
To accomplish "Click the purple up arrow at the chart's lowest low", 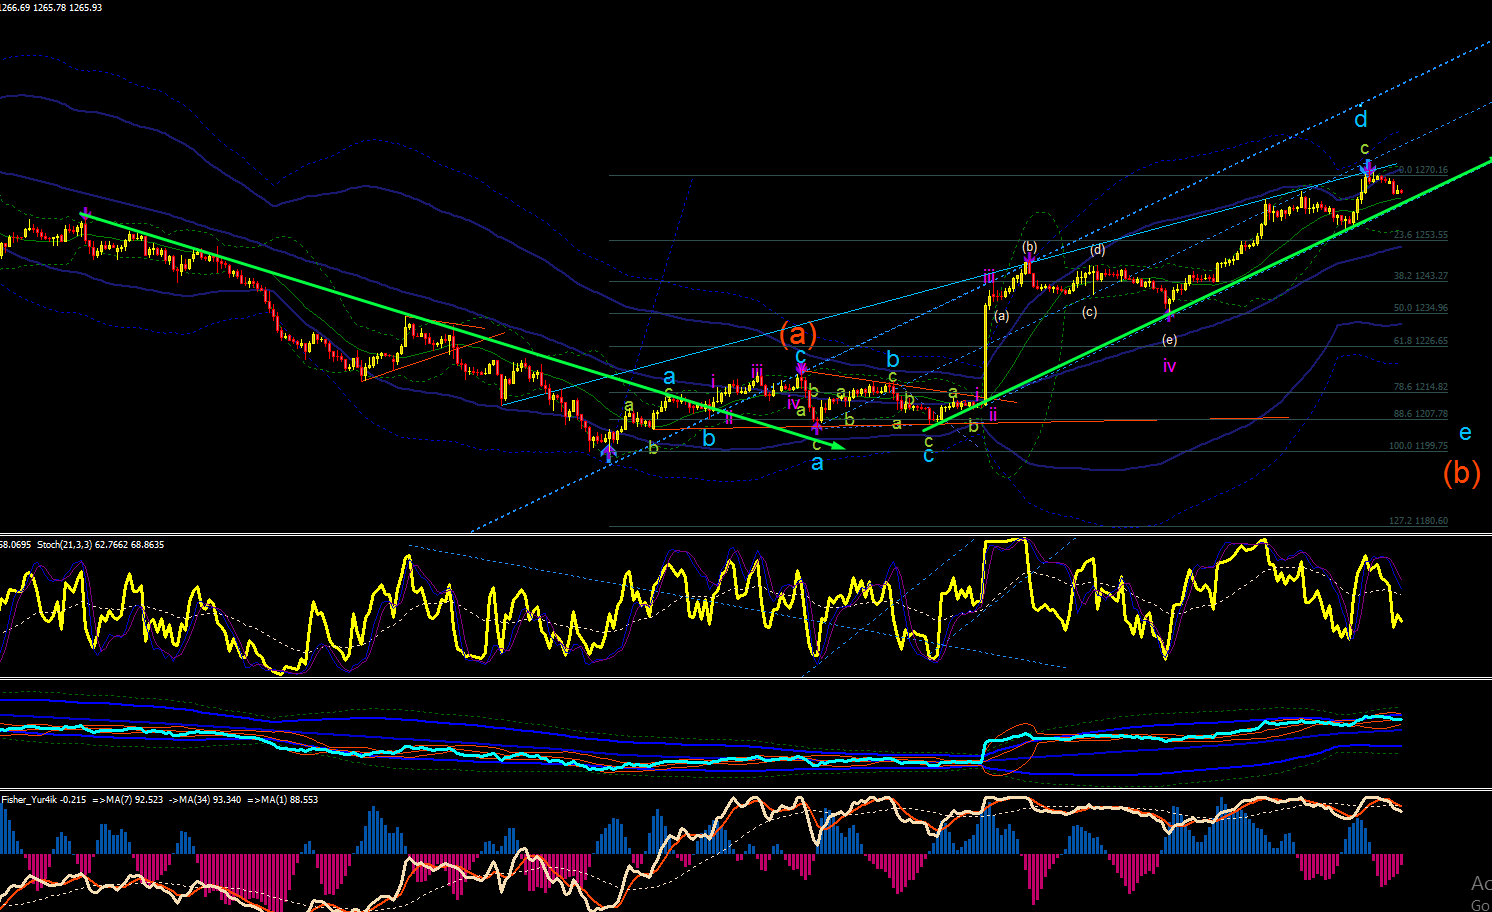I will [x=608, y=453].
